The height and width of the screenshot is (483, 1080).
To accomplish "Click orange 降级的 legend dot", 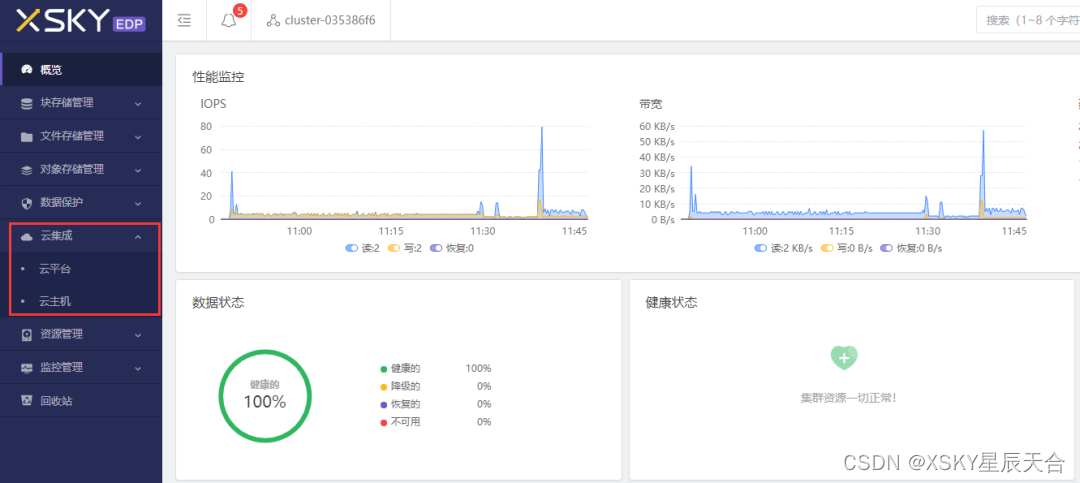I will point(384,387).
